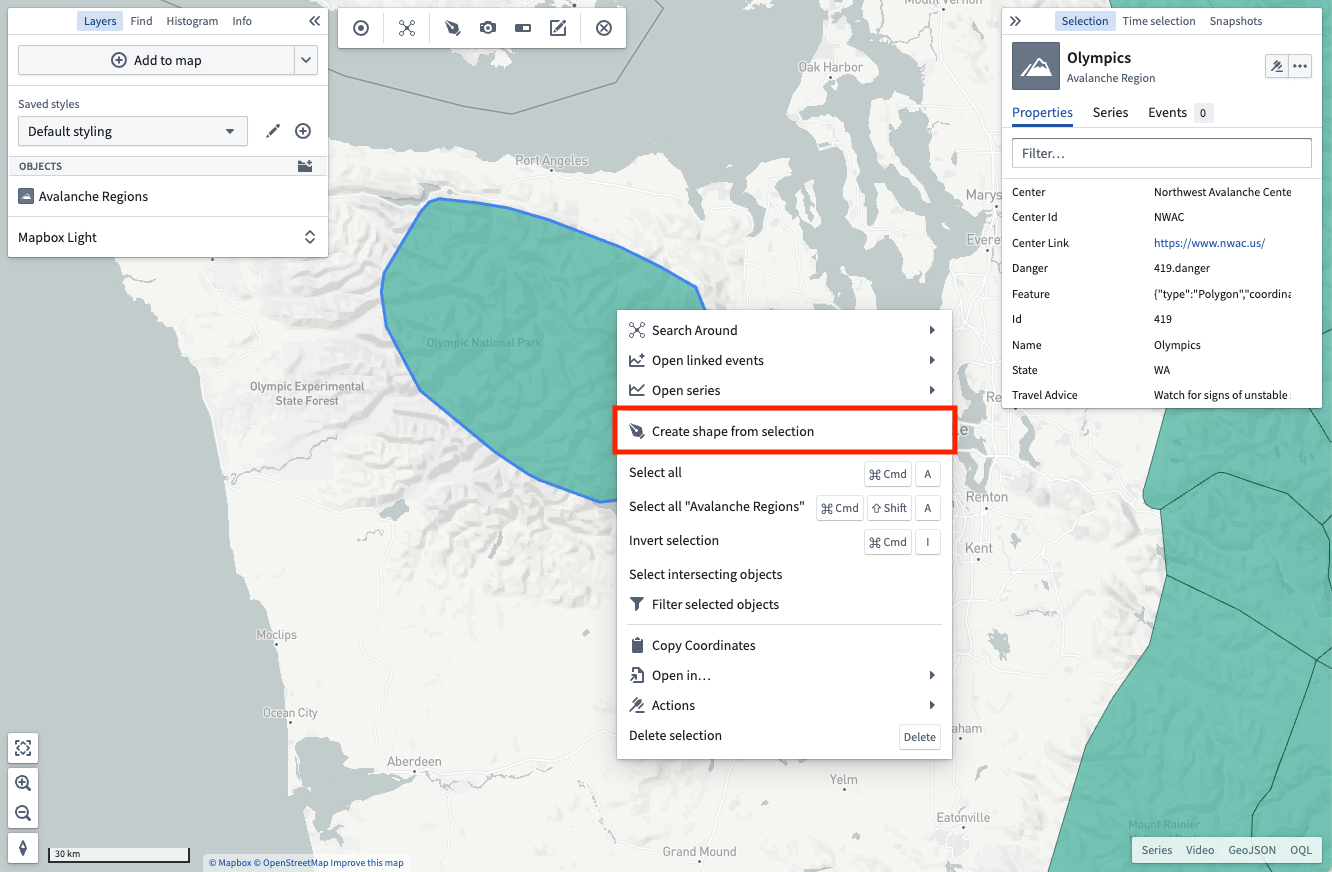Reset map compass orientation

pyautogui.click(x=23, y=847)
